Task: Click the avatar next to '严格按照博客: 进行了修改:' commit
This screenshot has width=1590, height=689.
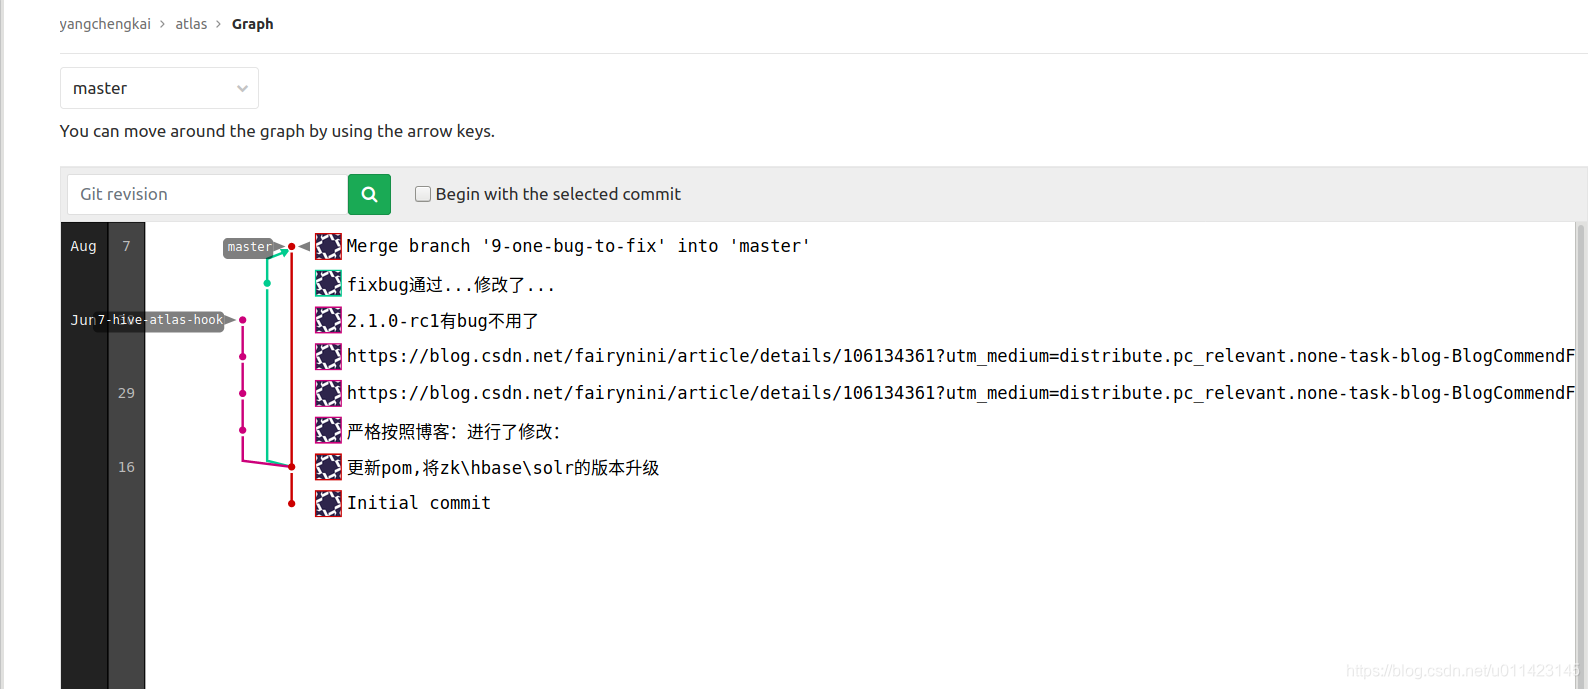Action: (x=328, y=430)
